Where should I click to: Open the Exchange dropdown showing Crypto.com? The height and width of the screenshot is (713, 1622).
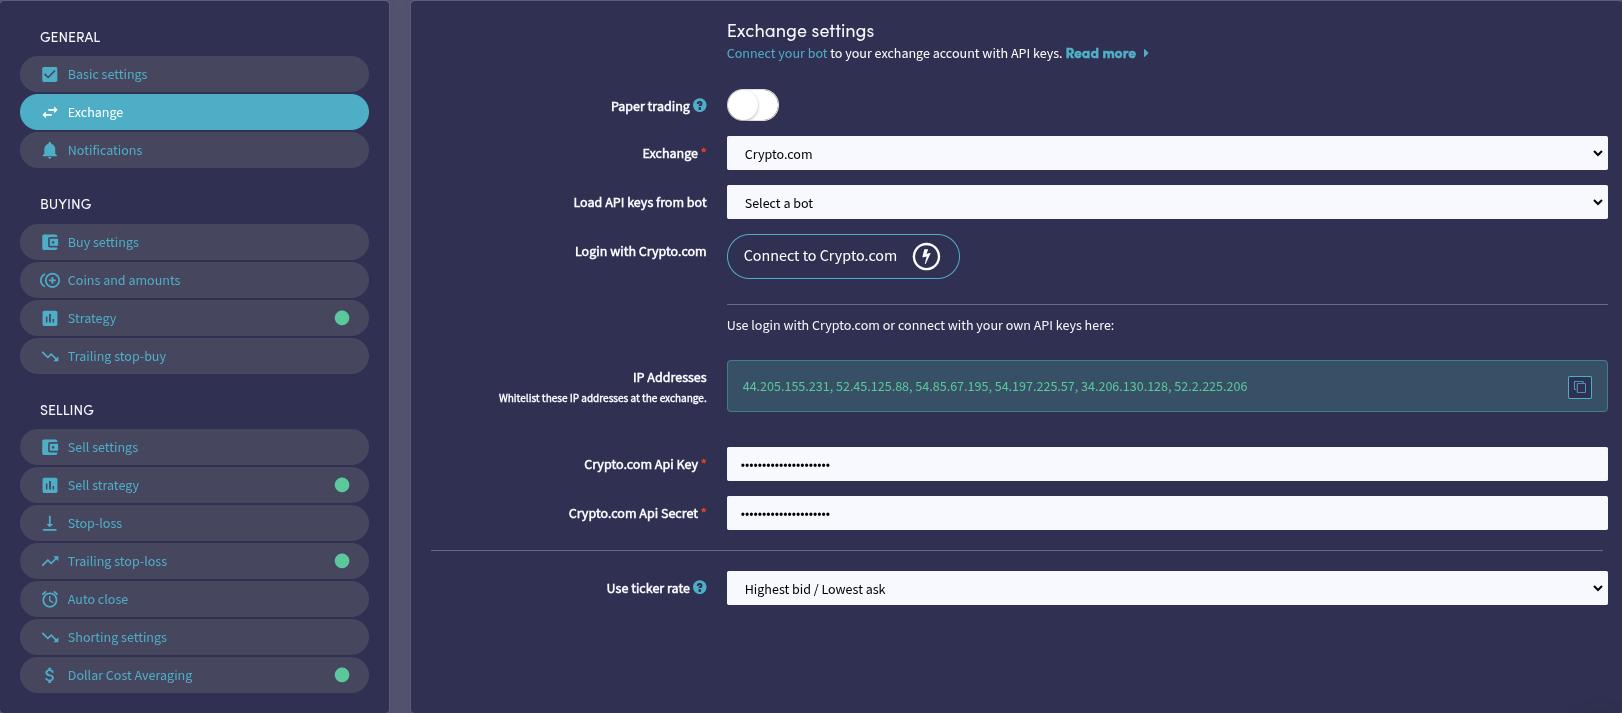click(x=1166, y=154)
